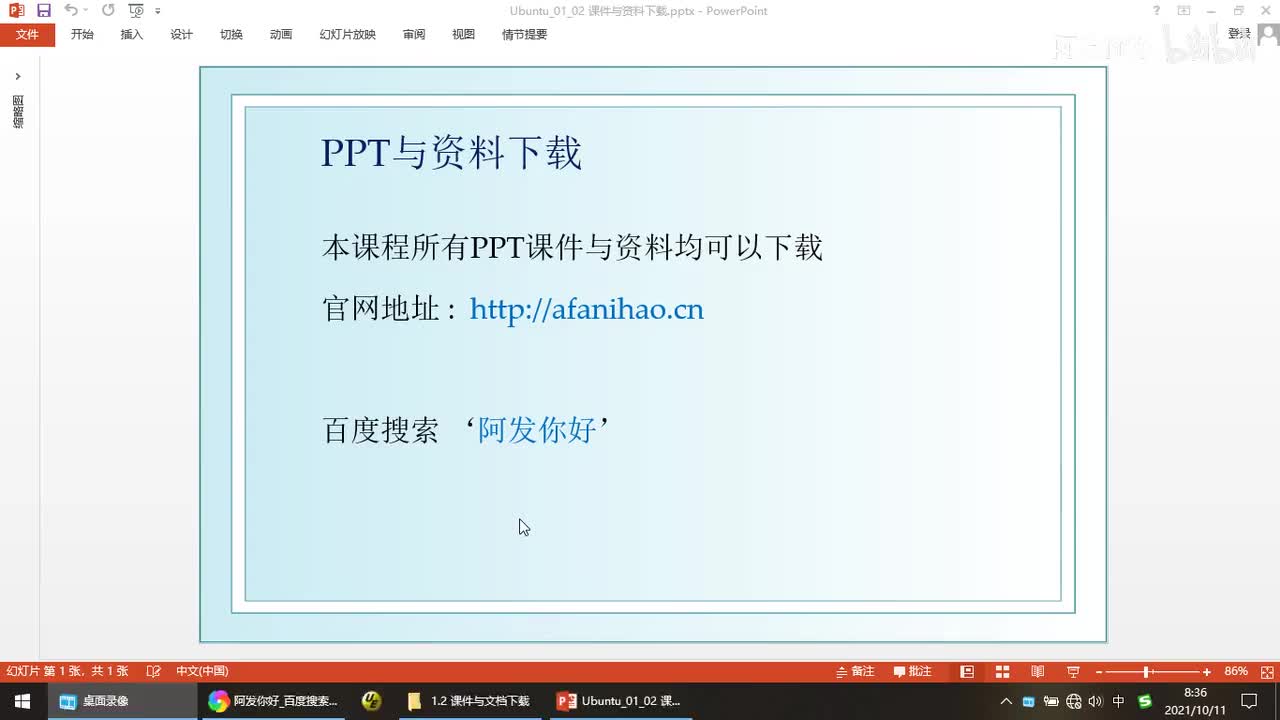The width and height of the screenshot is (1280, 720).
Task: Click the green Sogou input tray icon
Action: click(1145, 701)
